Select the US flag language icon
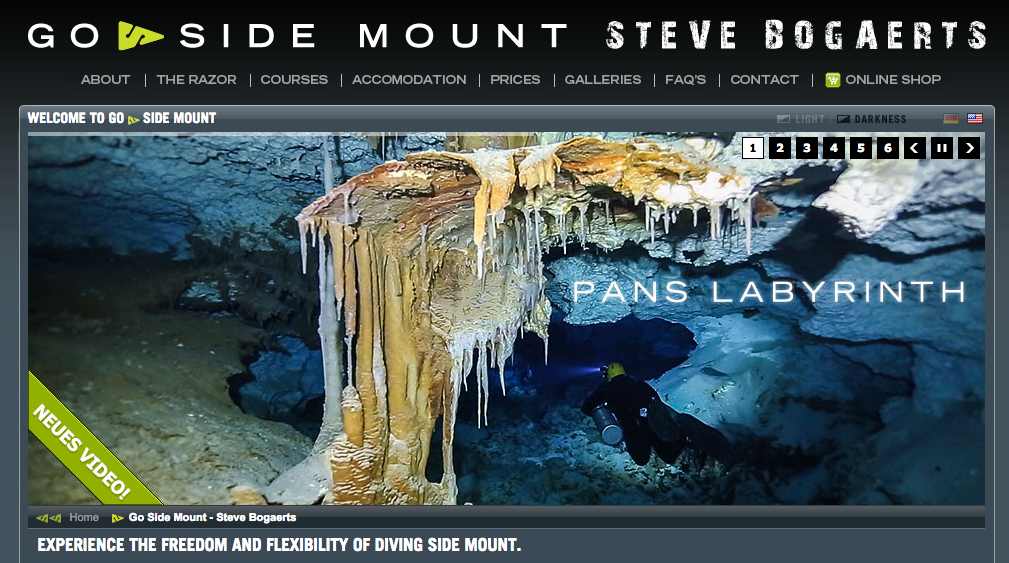Image resolution: width=1009 pixels, height=563 pixels. point(975,118)
